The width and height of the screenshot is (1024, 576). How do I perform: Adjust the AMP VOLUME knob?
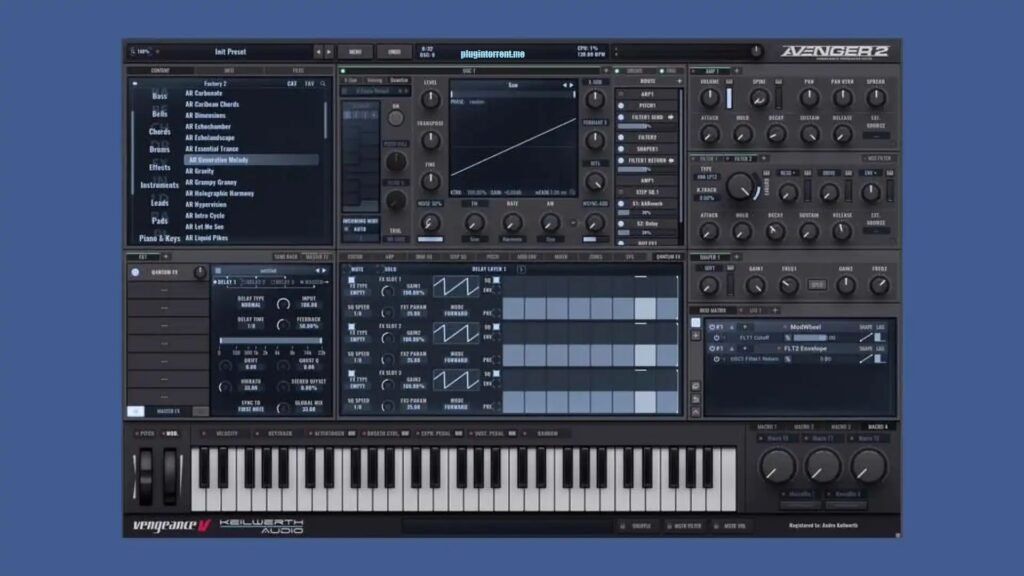click(x=710, y=99)
